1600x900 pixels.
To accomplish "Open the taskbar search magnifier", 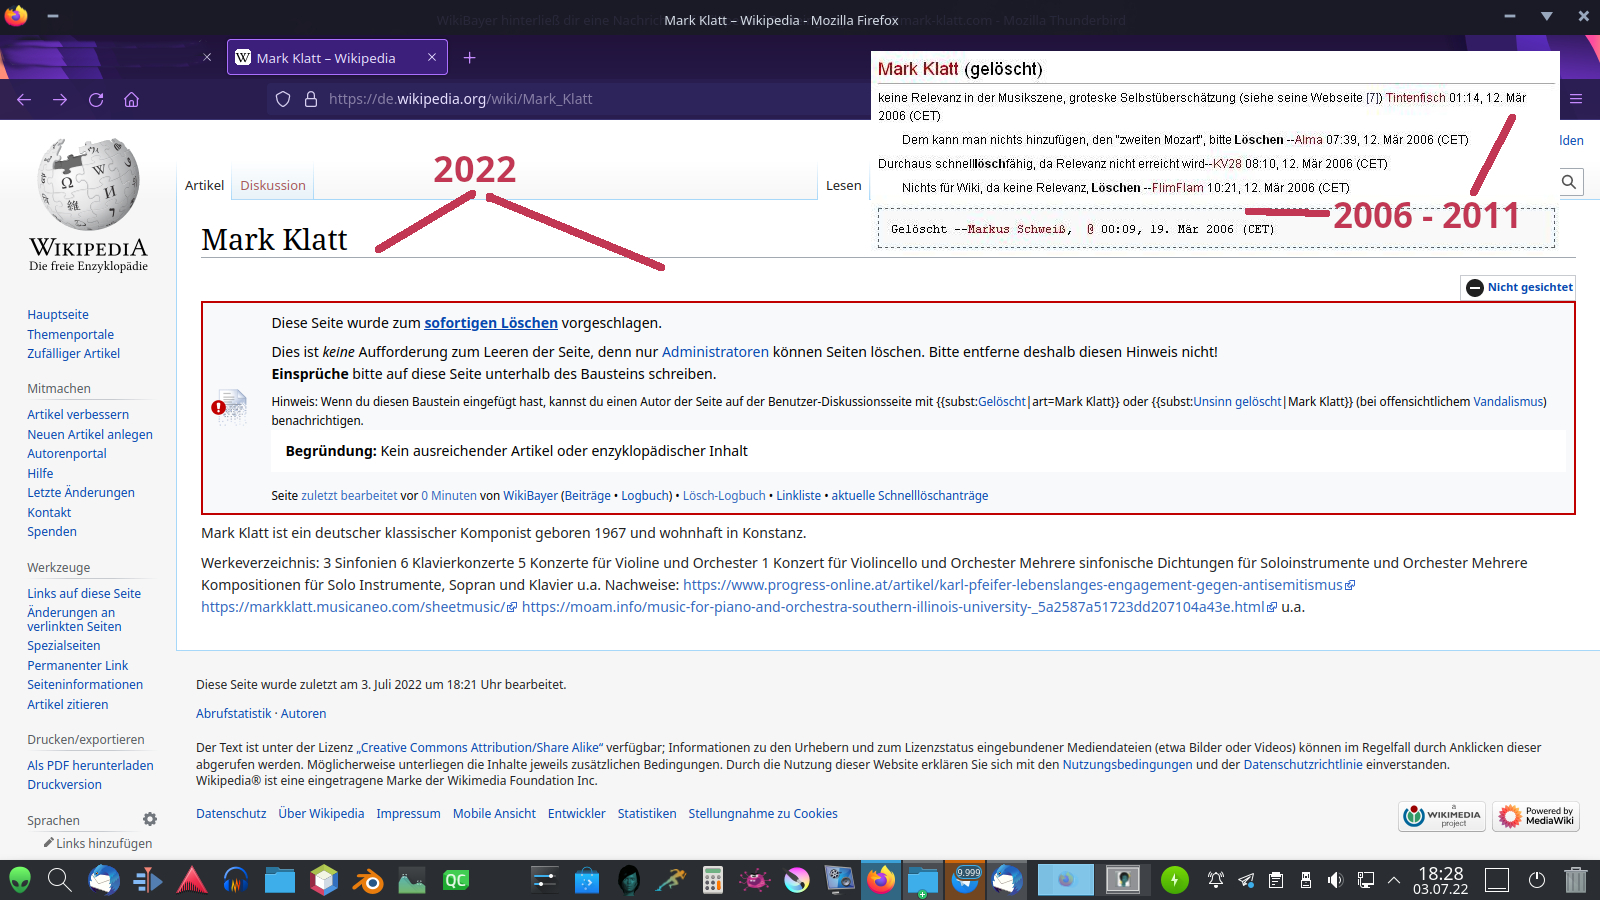I will click(x=60, y=880).
